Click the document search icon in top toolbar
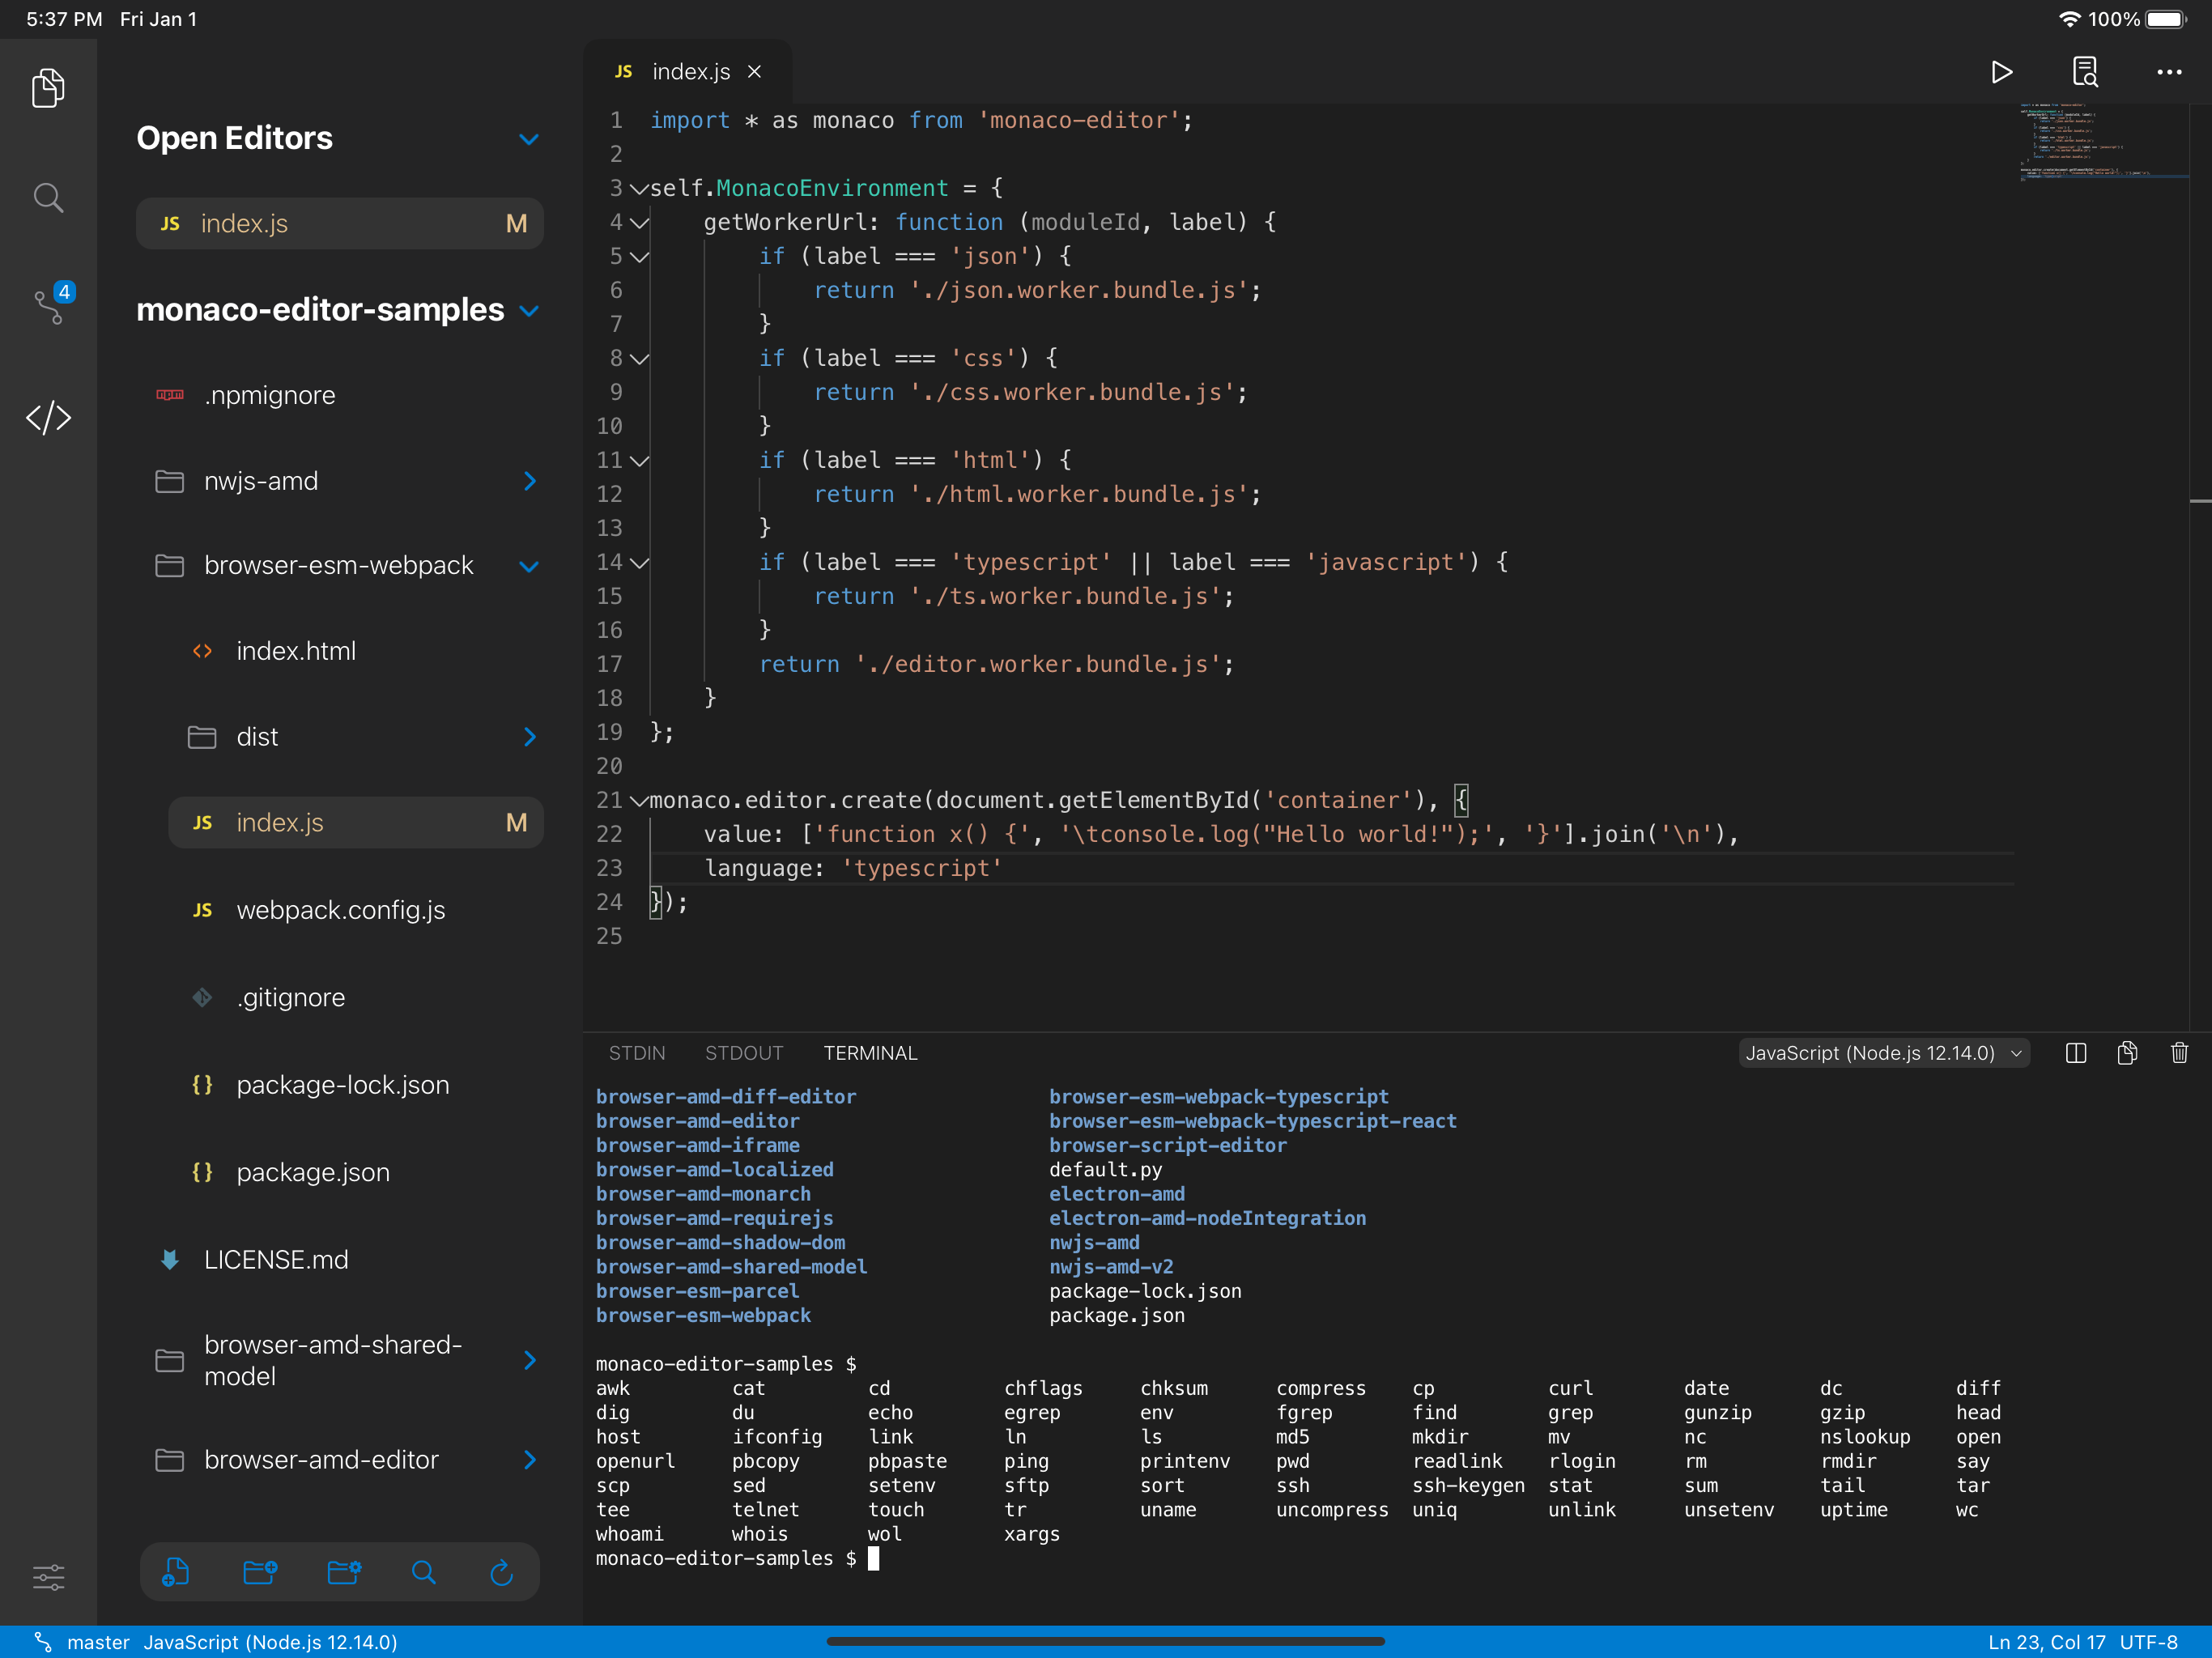This screenshot has width=2212, height=1658. click(x=2085, y=72)
